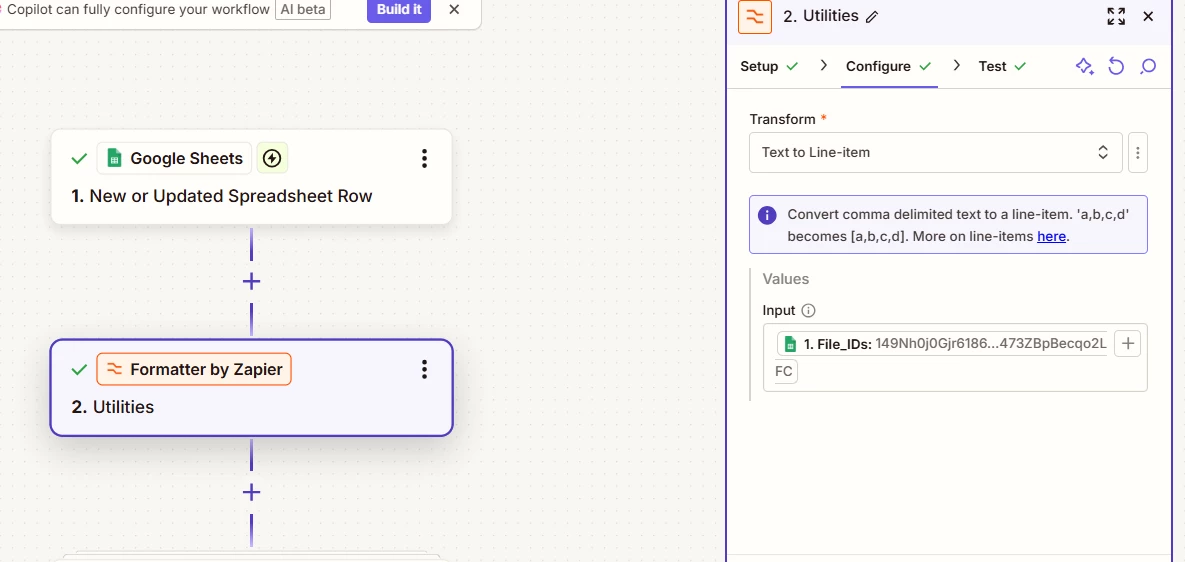Add data with the Input plus button
This screenshot has width=1185, height=562.
1128,344
